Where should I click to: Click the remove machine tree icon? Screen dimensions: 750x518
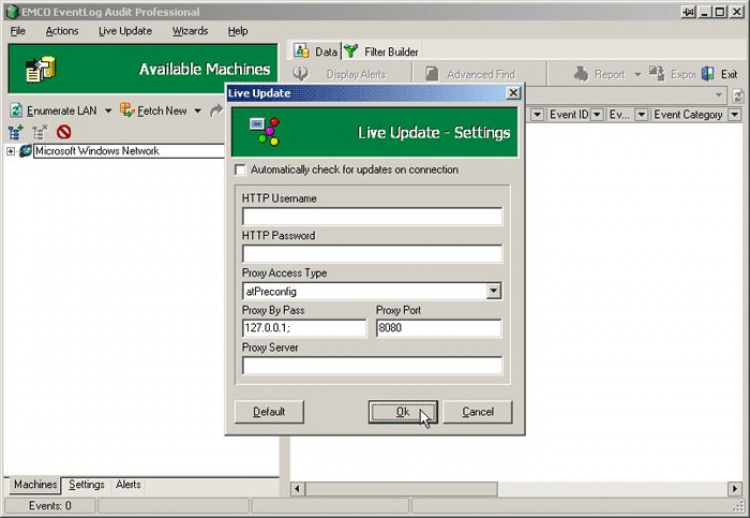point(40,132)
